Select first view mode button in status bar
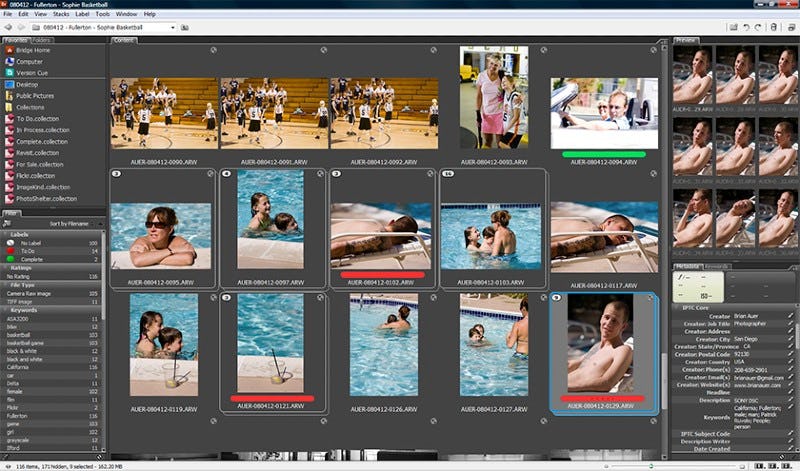The image size is (800, 471). [760, 466]
